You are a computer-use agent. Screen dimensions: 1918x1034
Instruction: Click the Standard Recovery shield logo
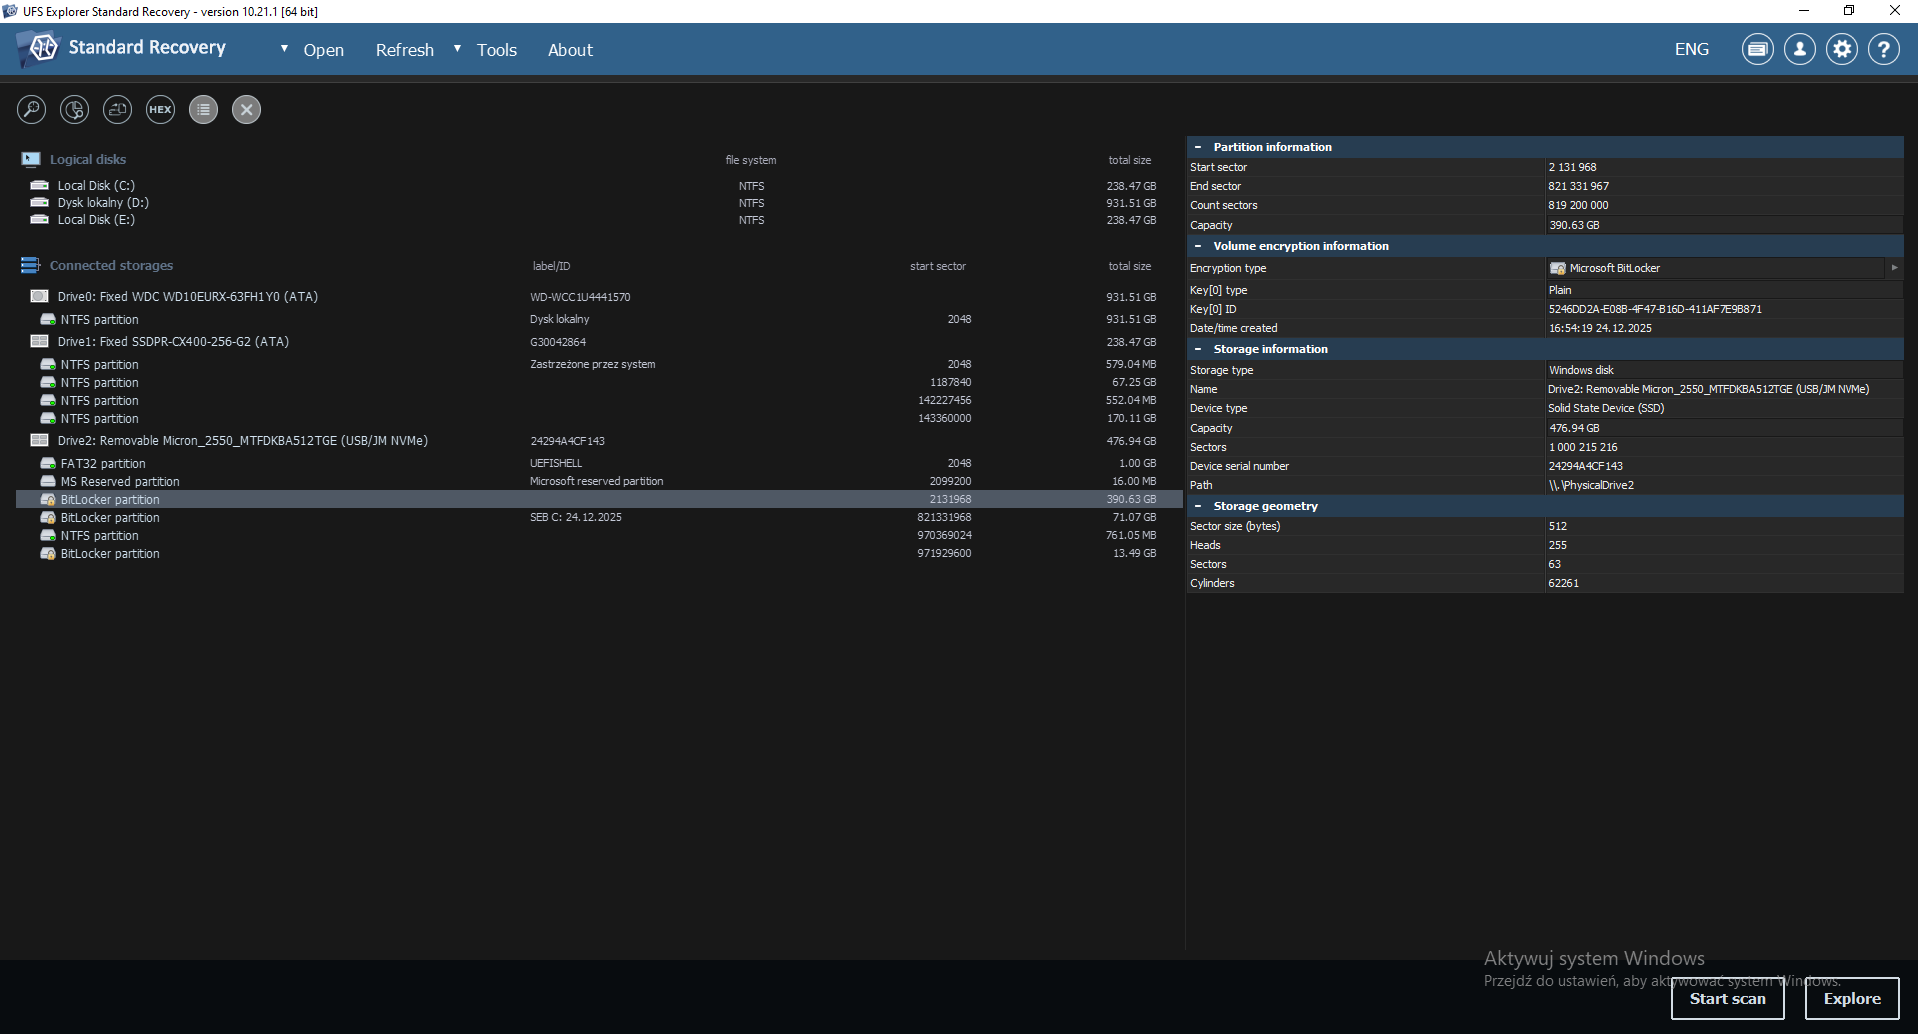pos(40,48)
